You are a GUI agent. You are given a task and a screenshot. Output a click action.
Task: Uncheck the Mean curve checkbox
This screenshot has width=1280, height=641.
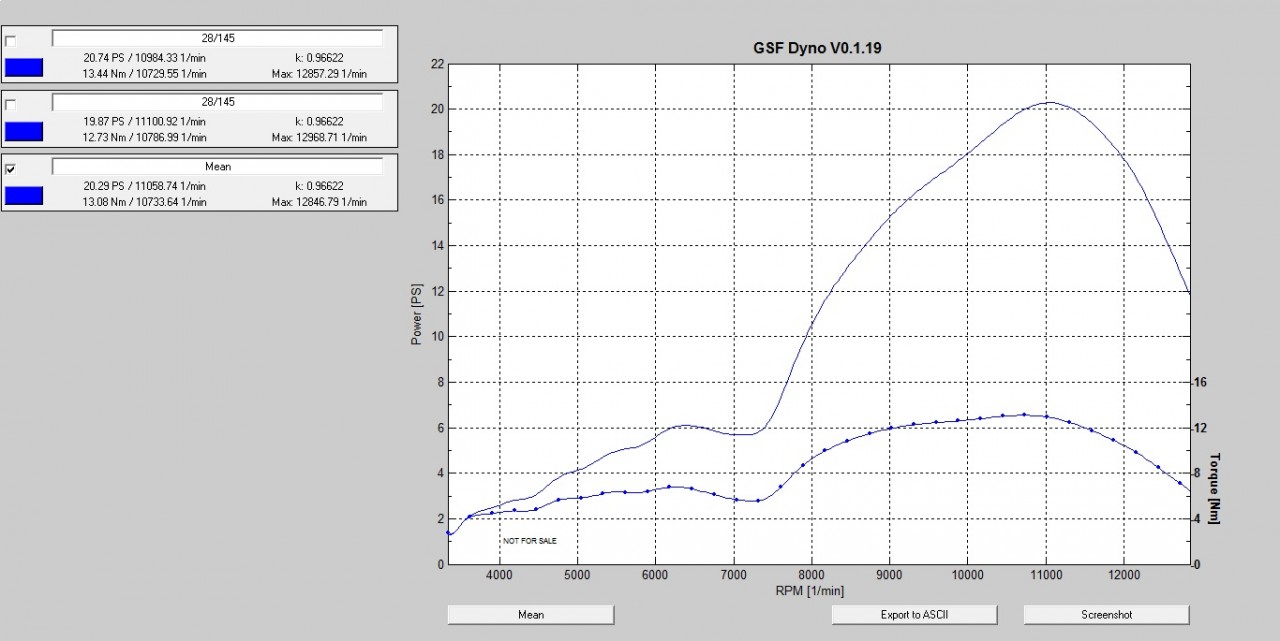pos(11,169)
